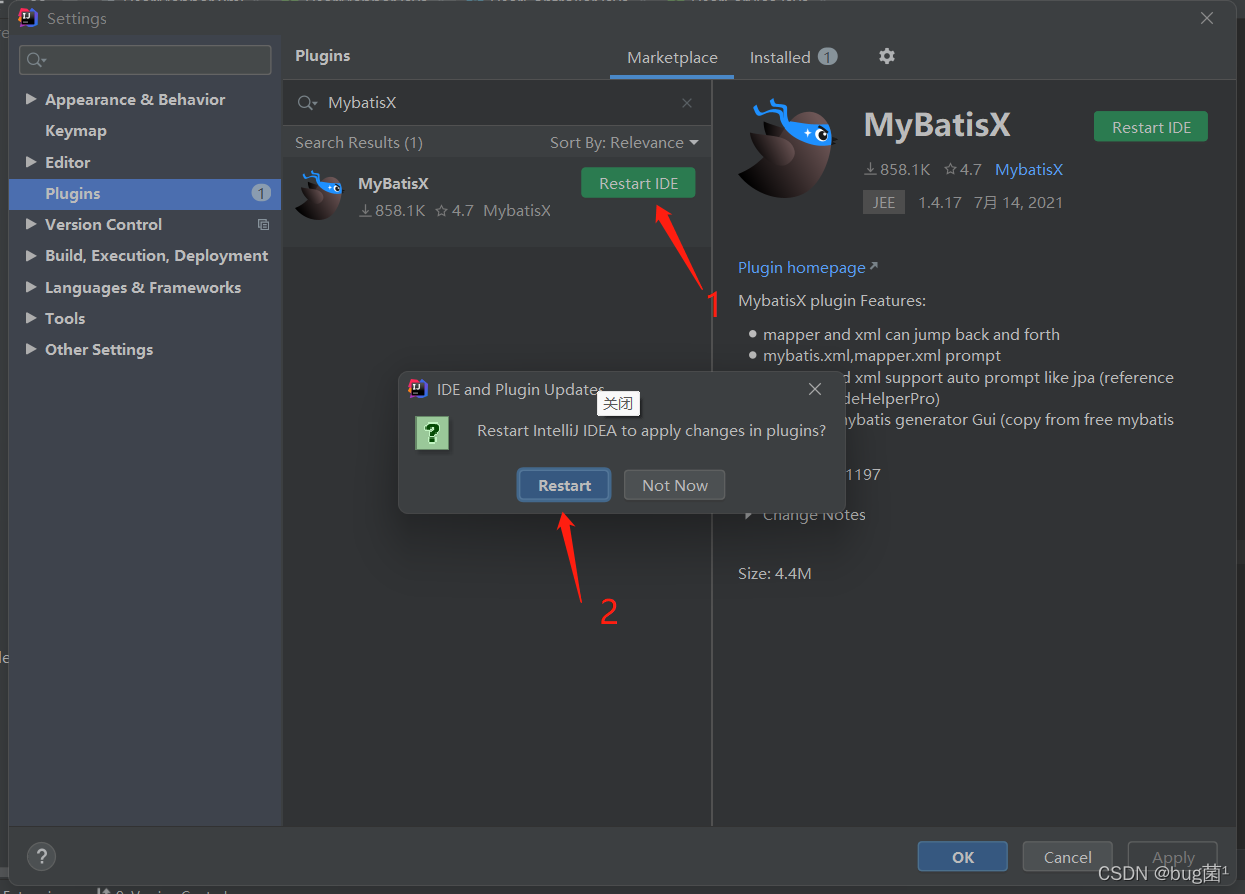Click version 1.4.17 text
This screenshot has height=894, width=1245.
pyautogui.click(x=940, y=202)
